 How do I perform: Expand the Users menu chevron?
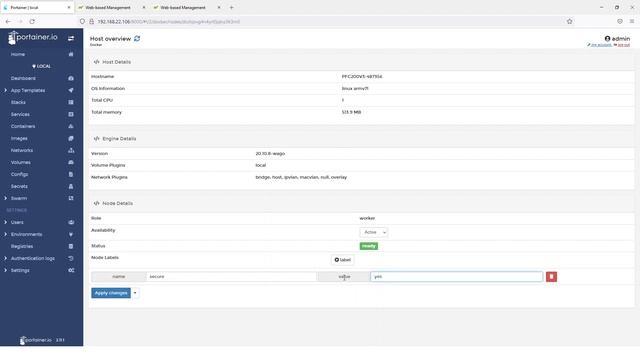(x=5, y=222)
